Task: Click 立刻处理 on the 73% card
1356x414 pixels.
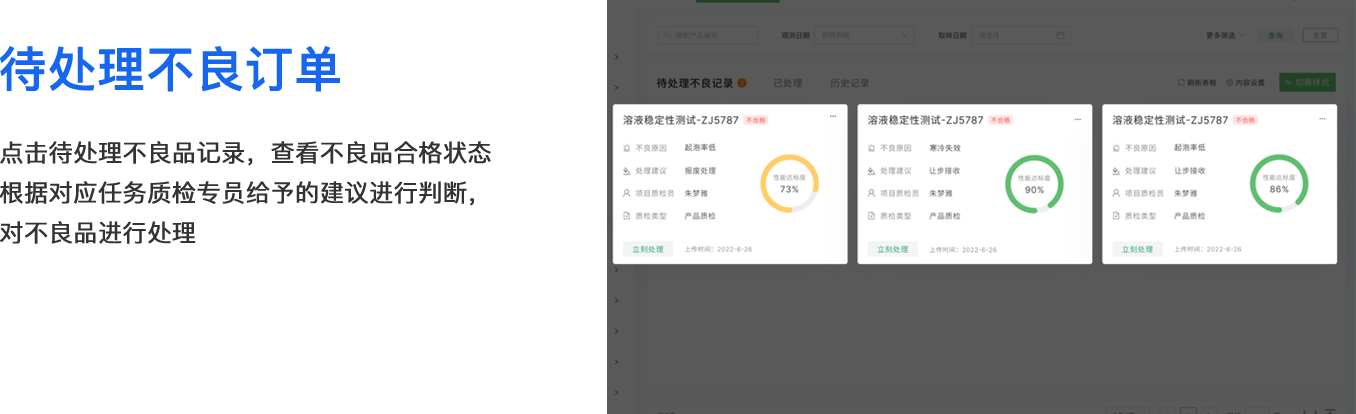Action: (x=647, y=249)
